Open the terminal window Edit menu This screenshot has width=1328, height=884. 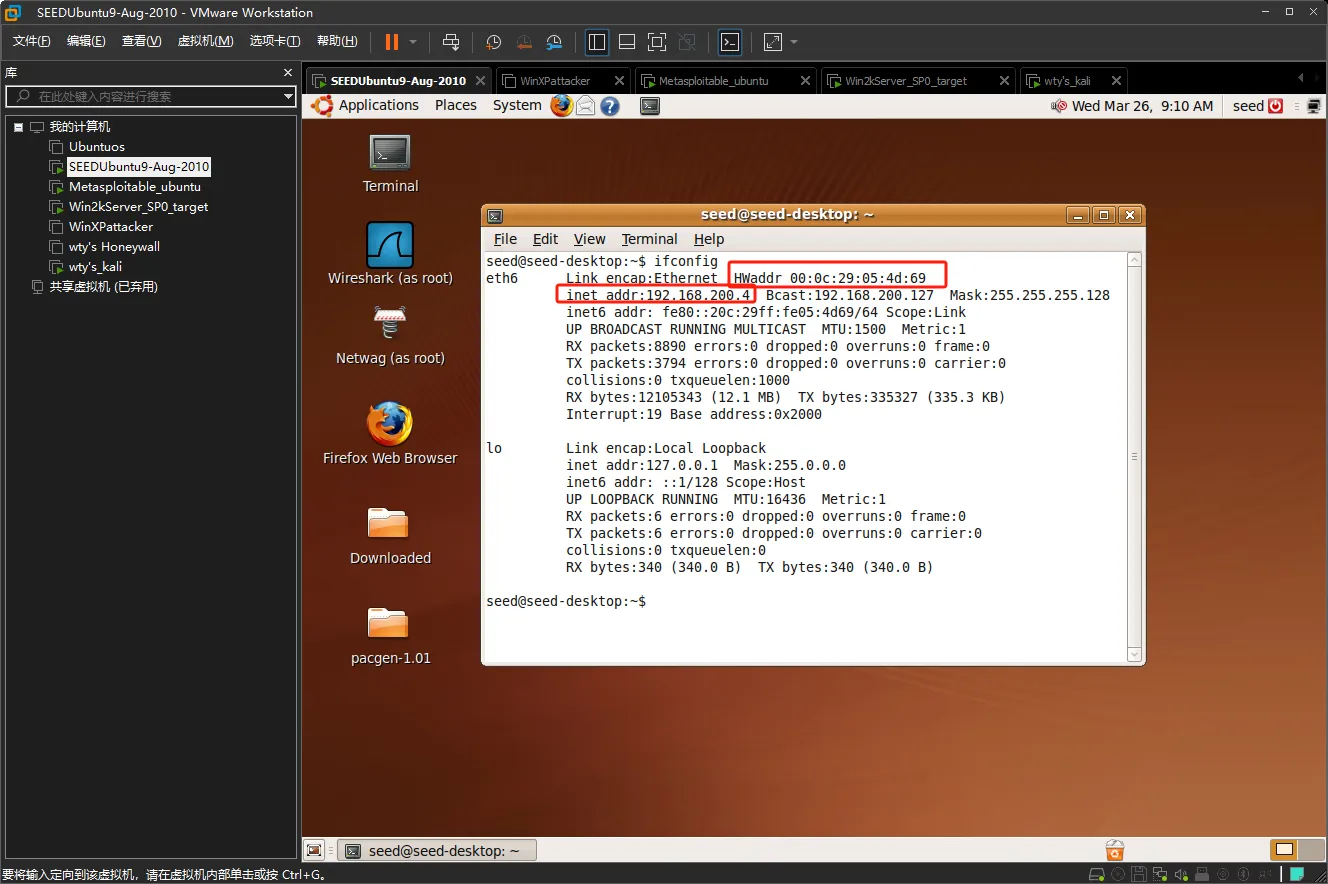tap(545, 239)
